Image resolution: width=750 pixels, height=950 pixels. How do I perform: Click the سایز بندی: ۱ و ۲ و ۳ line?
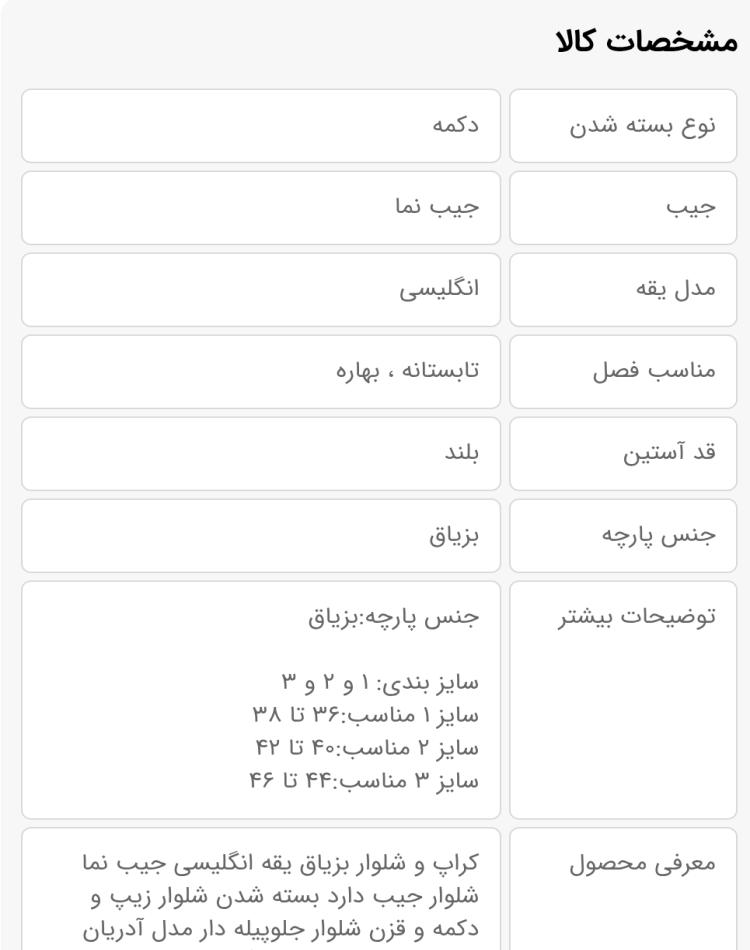pyautogui.click(x=380, y=682)
